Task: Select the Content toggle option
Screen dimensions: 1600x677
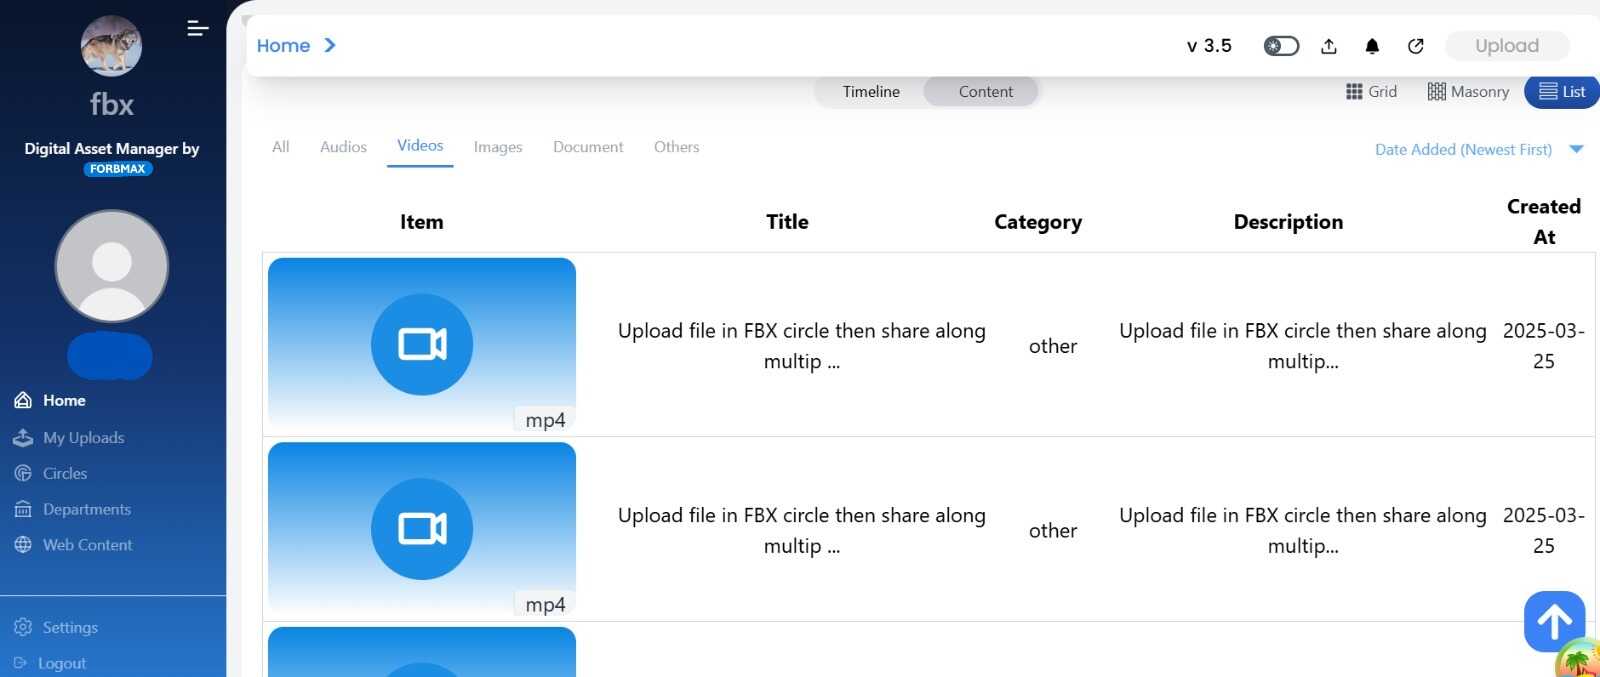Action: tap(985, 92)
